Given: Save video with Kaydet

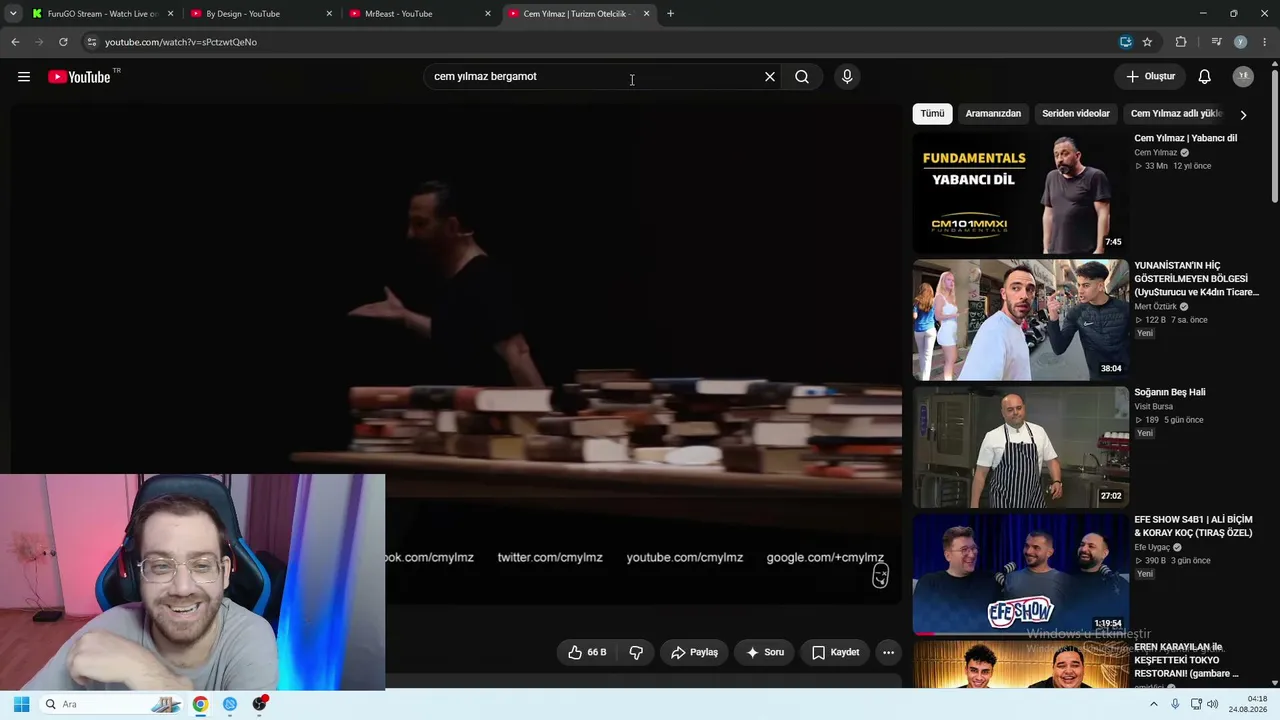Looking at the screenshot, I should point(835,652).
